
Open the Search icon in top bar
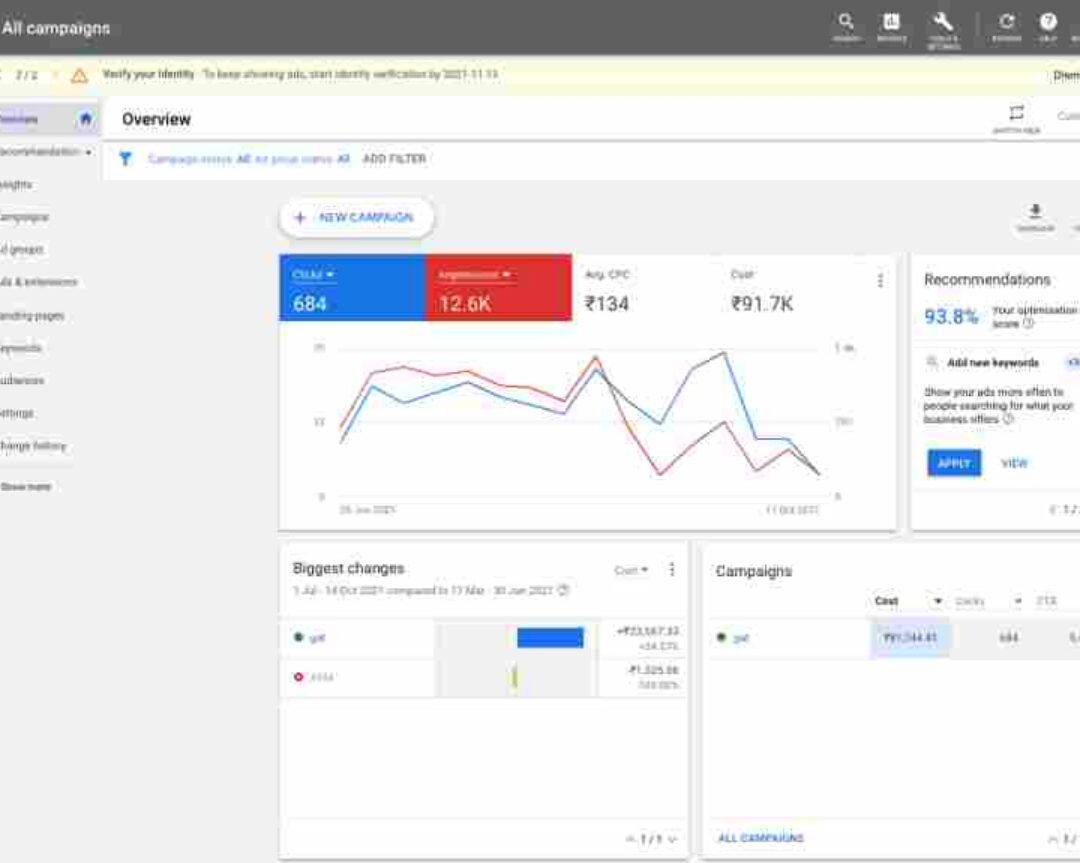[x=847, y=23]
